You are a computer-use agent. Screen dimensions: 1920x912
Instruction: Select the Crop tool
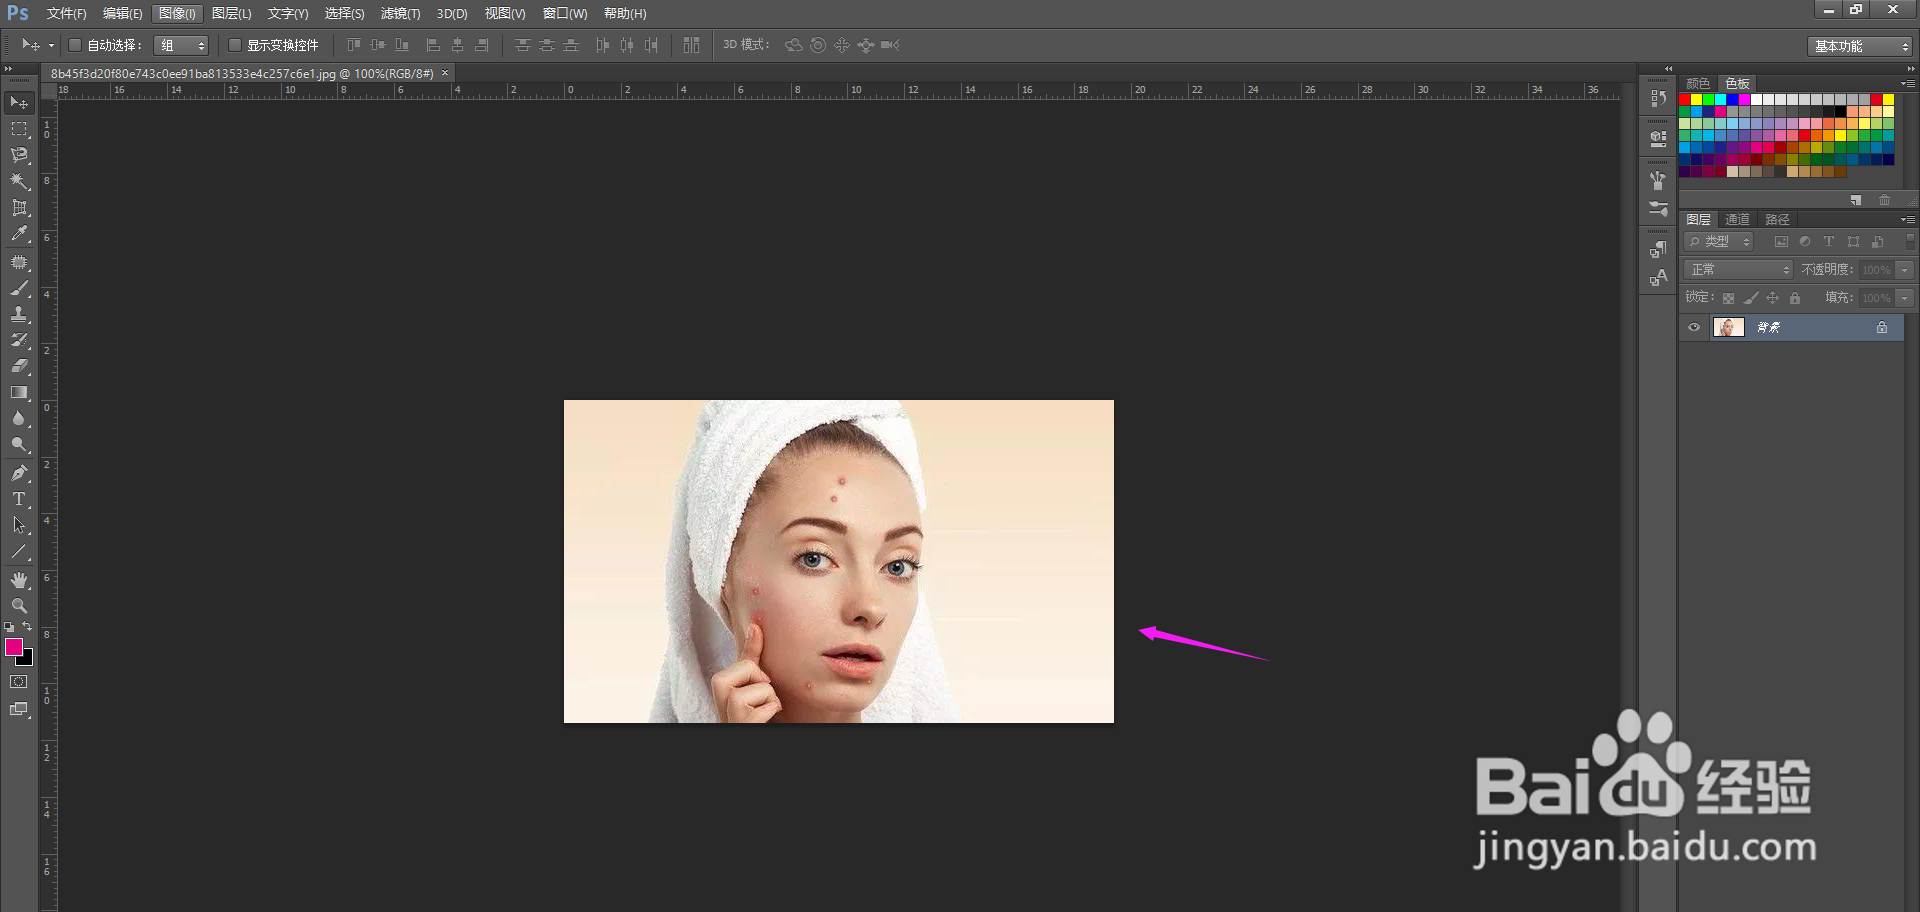coord(19,208)
